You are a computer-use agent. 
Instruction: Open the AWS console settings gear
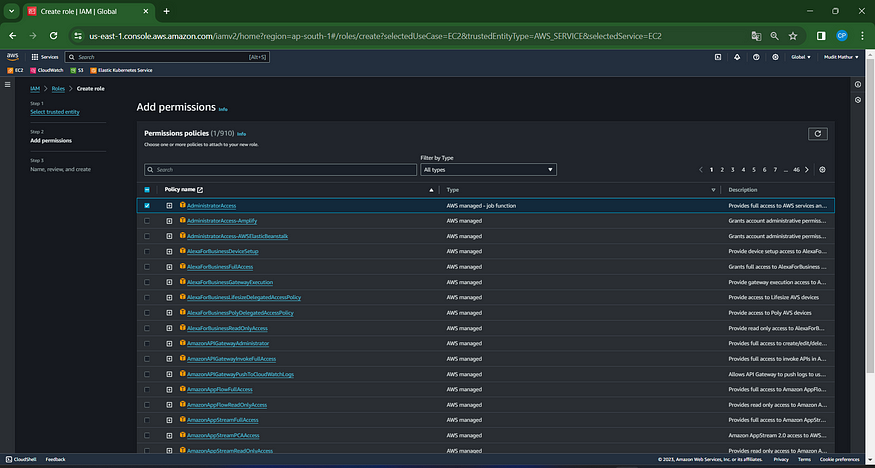tap(775, 57)
